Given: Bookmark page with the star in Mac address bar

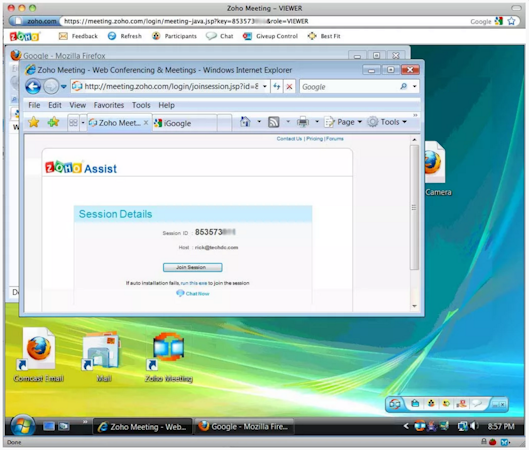Looking at the screenshot, I should [x=511, y=21].
